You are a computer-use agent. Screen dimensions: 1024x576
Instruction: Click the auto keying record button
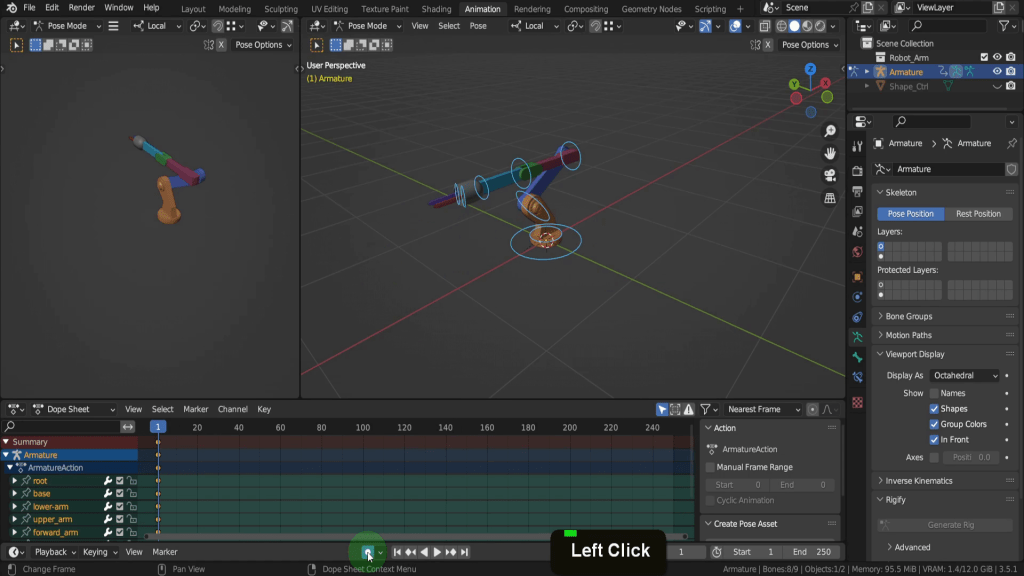(x=368, y=552)
